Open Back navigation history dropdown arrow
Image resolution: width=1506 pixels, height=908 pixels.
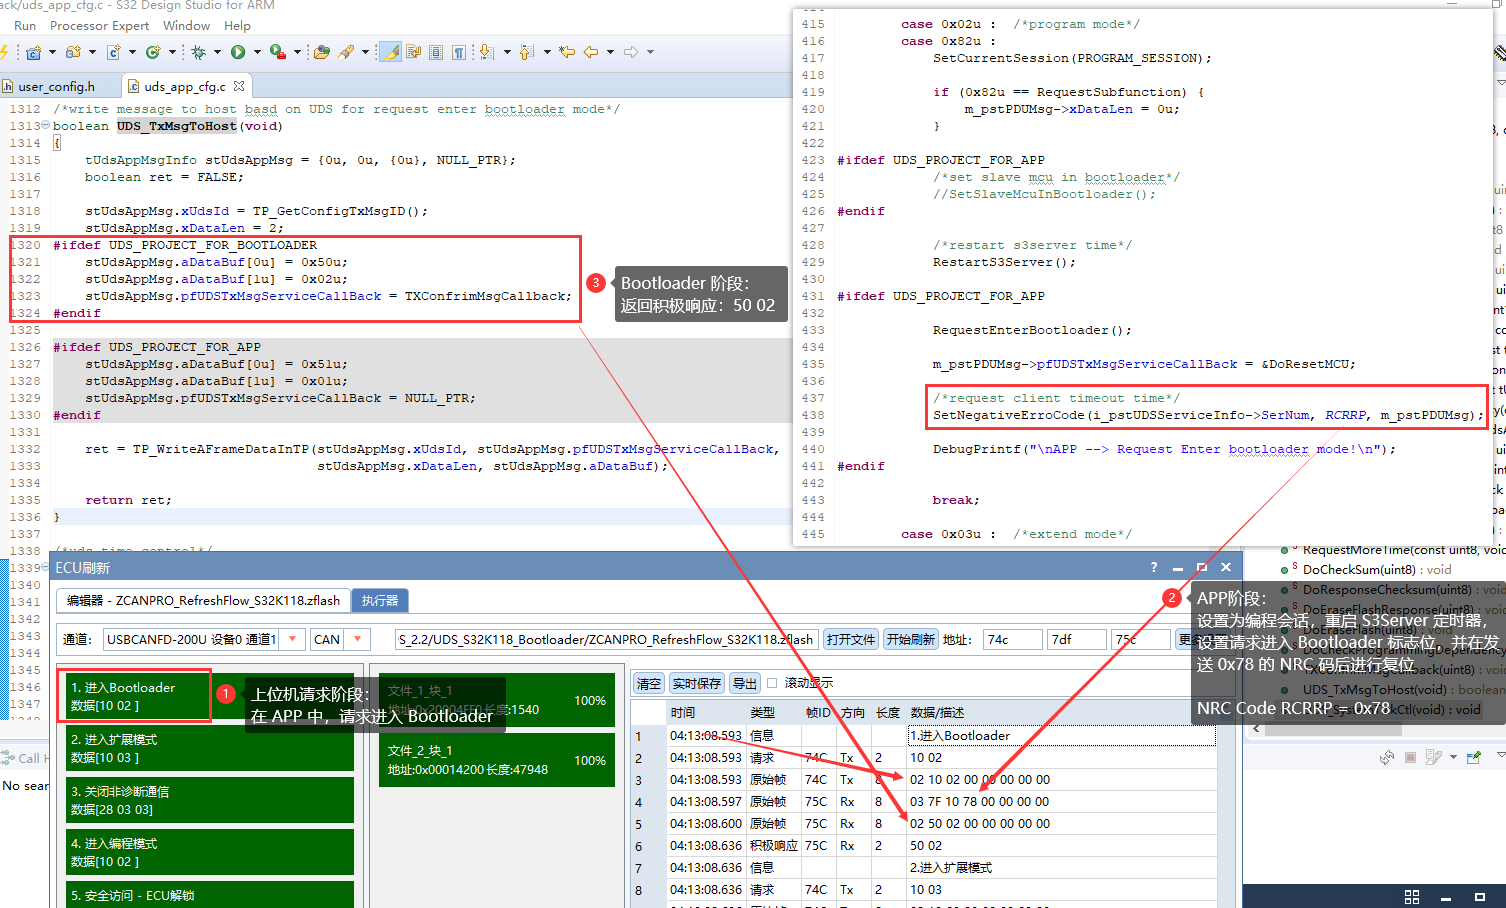(610, 52)
